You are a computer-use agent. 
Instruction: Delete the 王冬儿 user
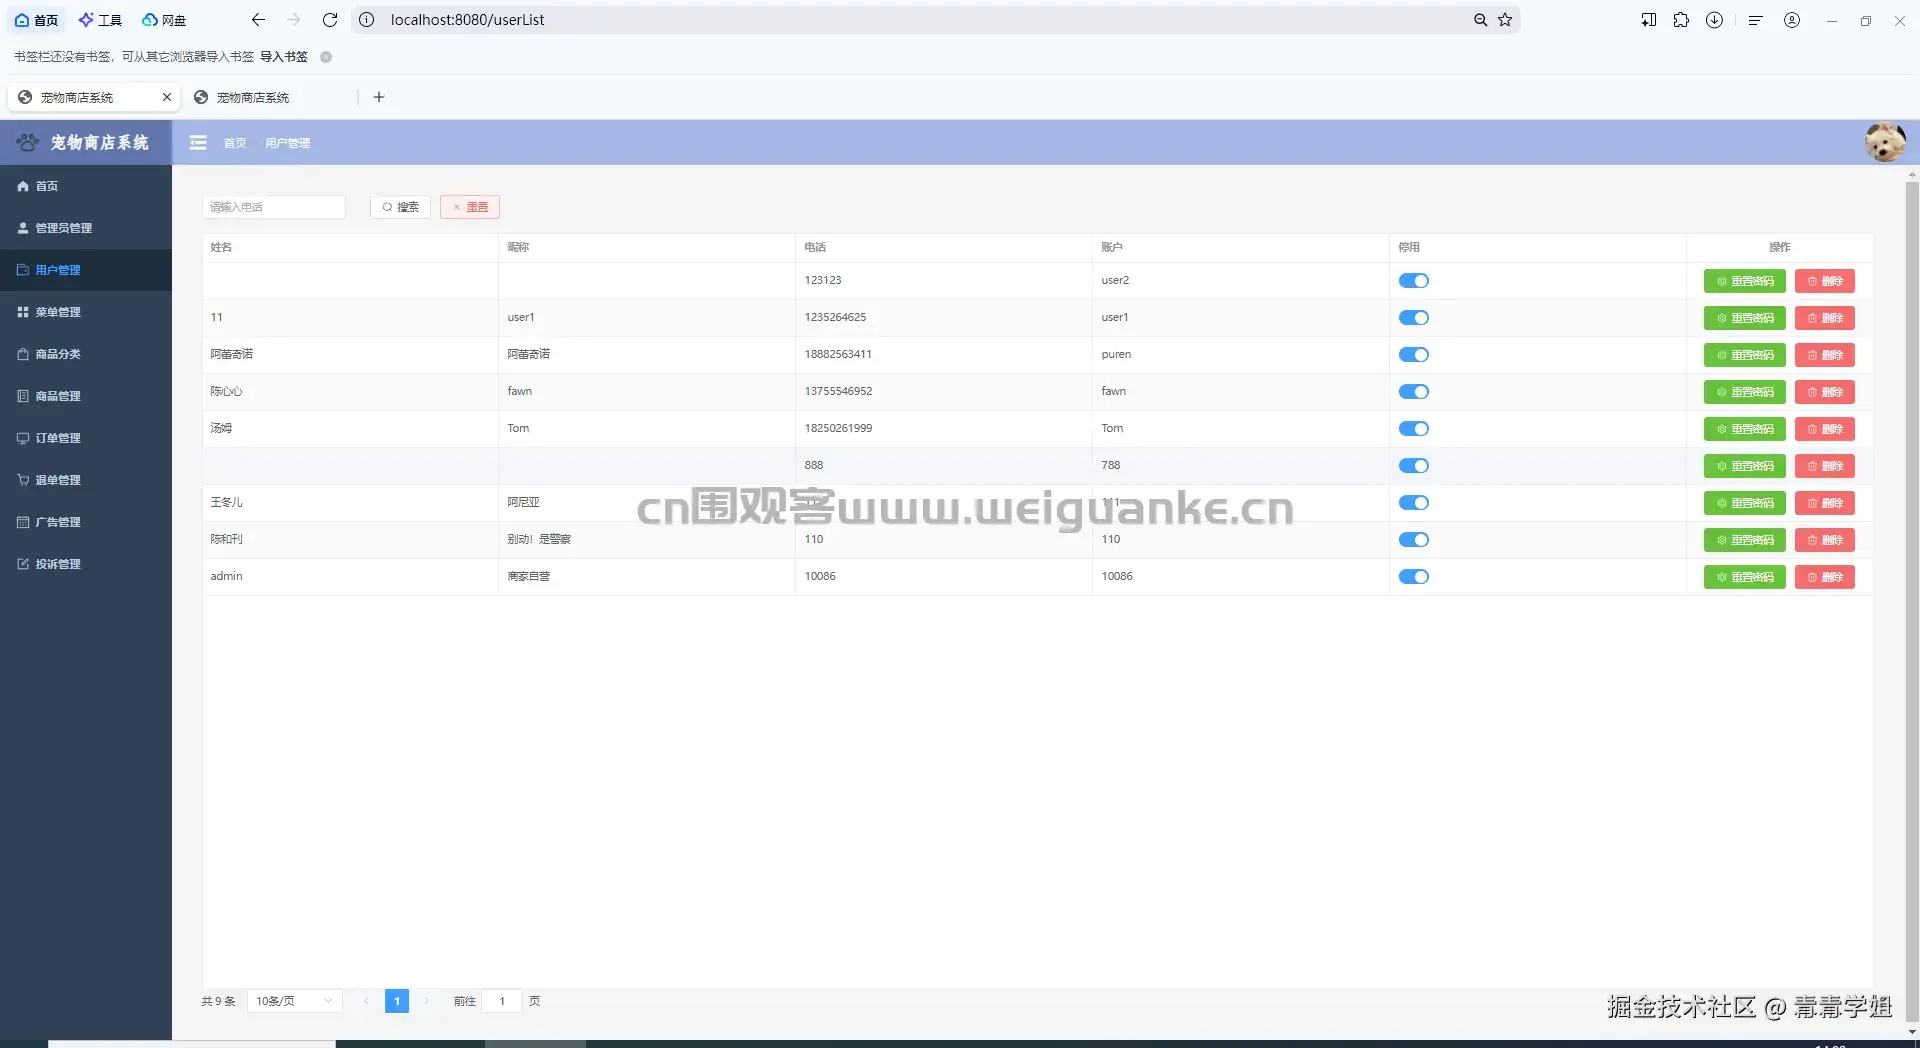1824,503
